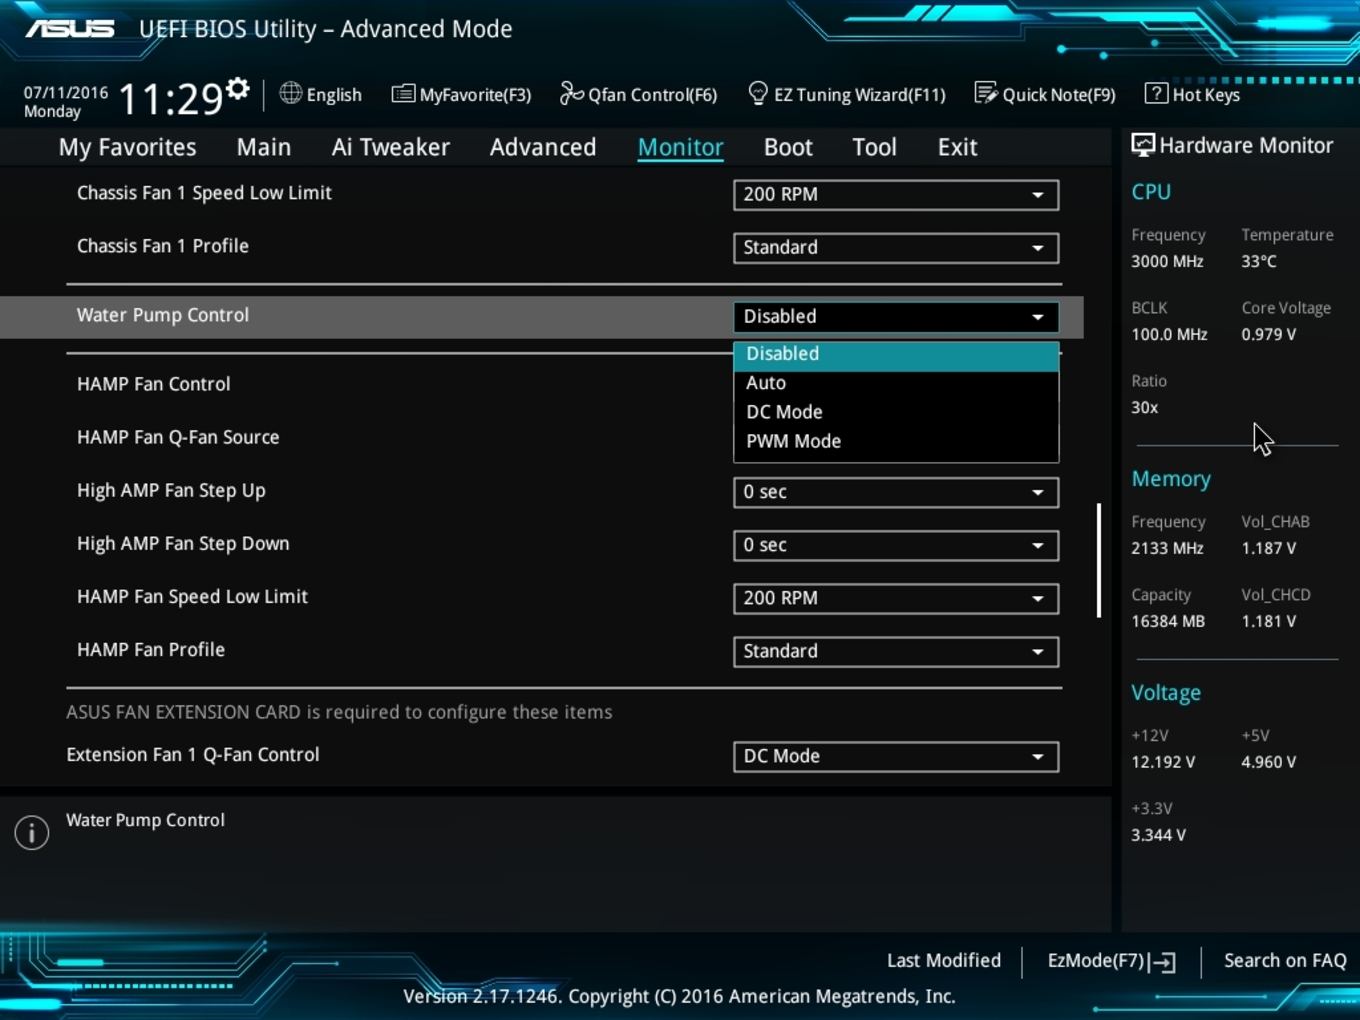Click the MyFavorite list icon
Viewport: 1360px width, 1020px height.
(403, 94)
